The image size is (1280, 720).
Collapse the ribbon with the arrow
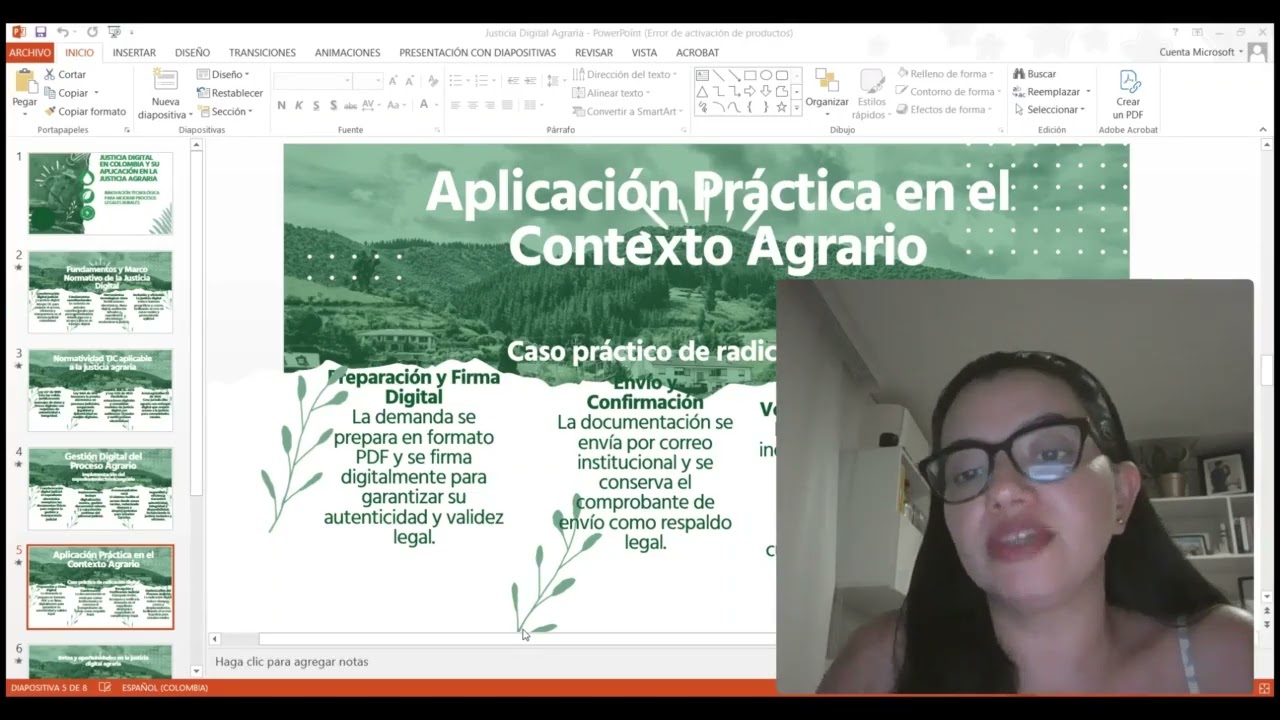[1265, 130]
